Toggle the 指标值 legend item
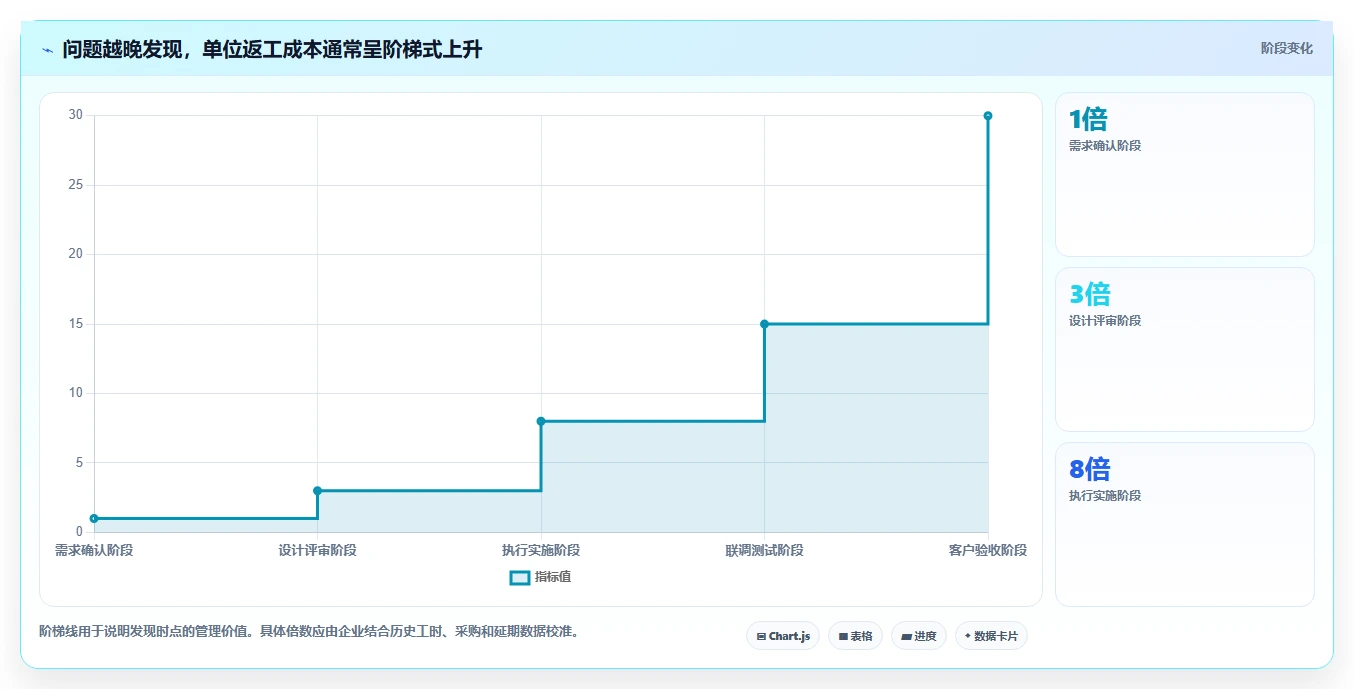 pos(541,577)
